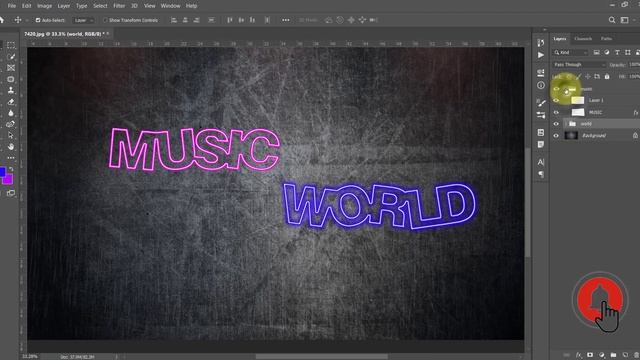640x360 pixels.
Task: Click the zoom percentage field in status bar
Action: 29,356
